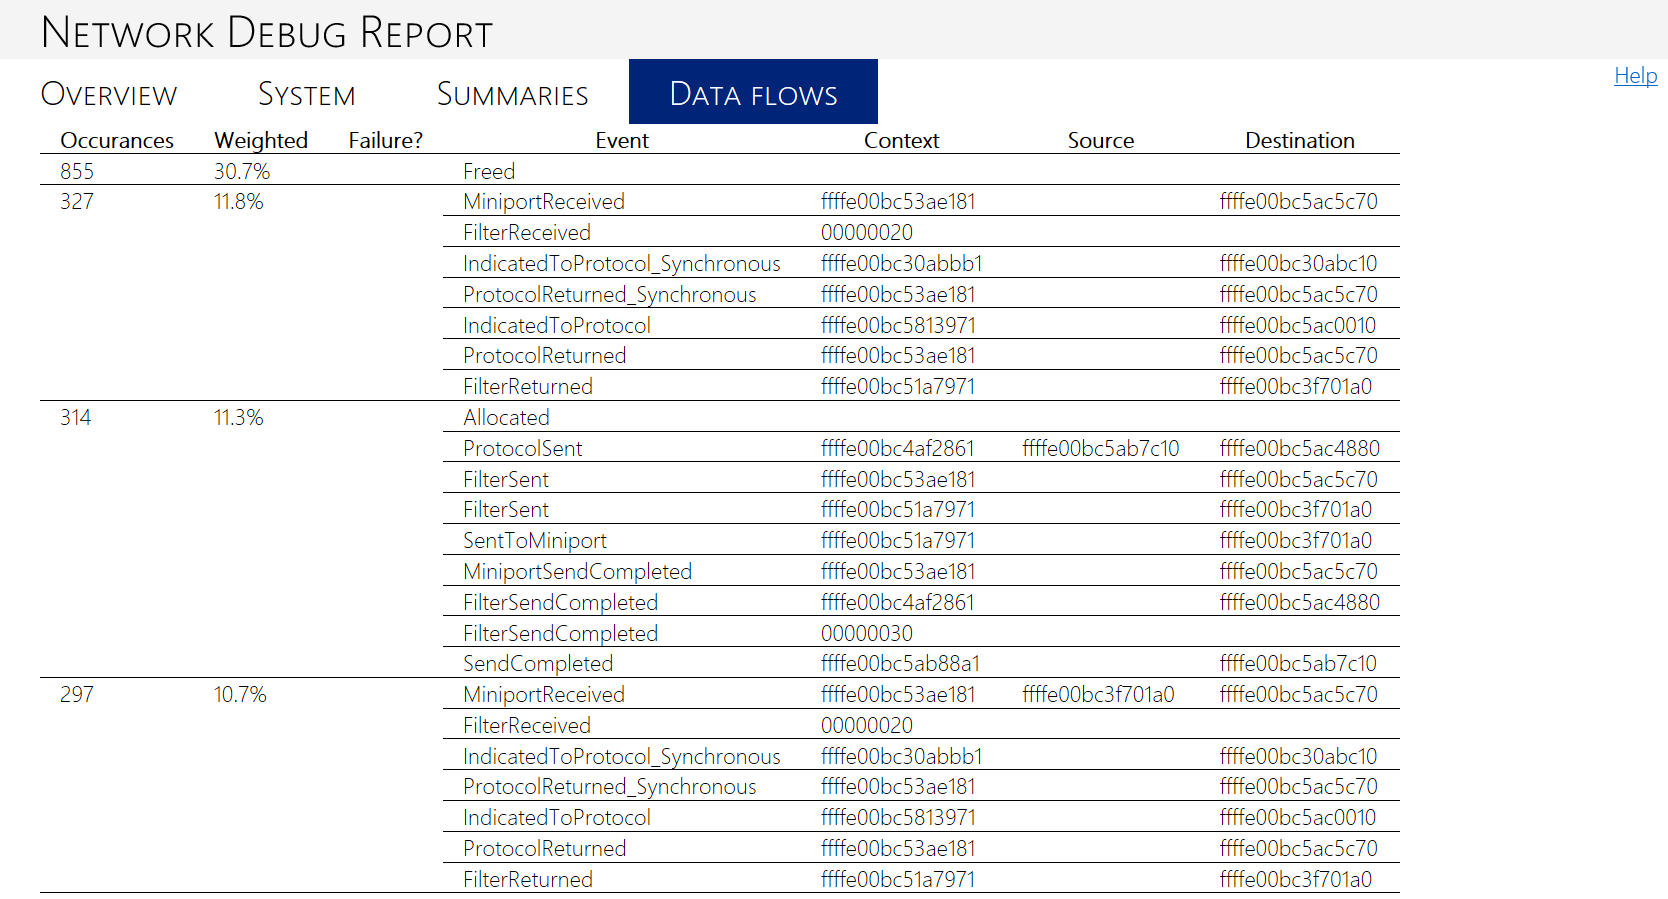The width and height of the screenshot is (1668, 899).
Task: Select the 297 occurrences cell
Action: point(77,694)
